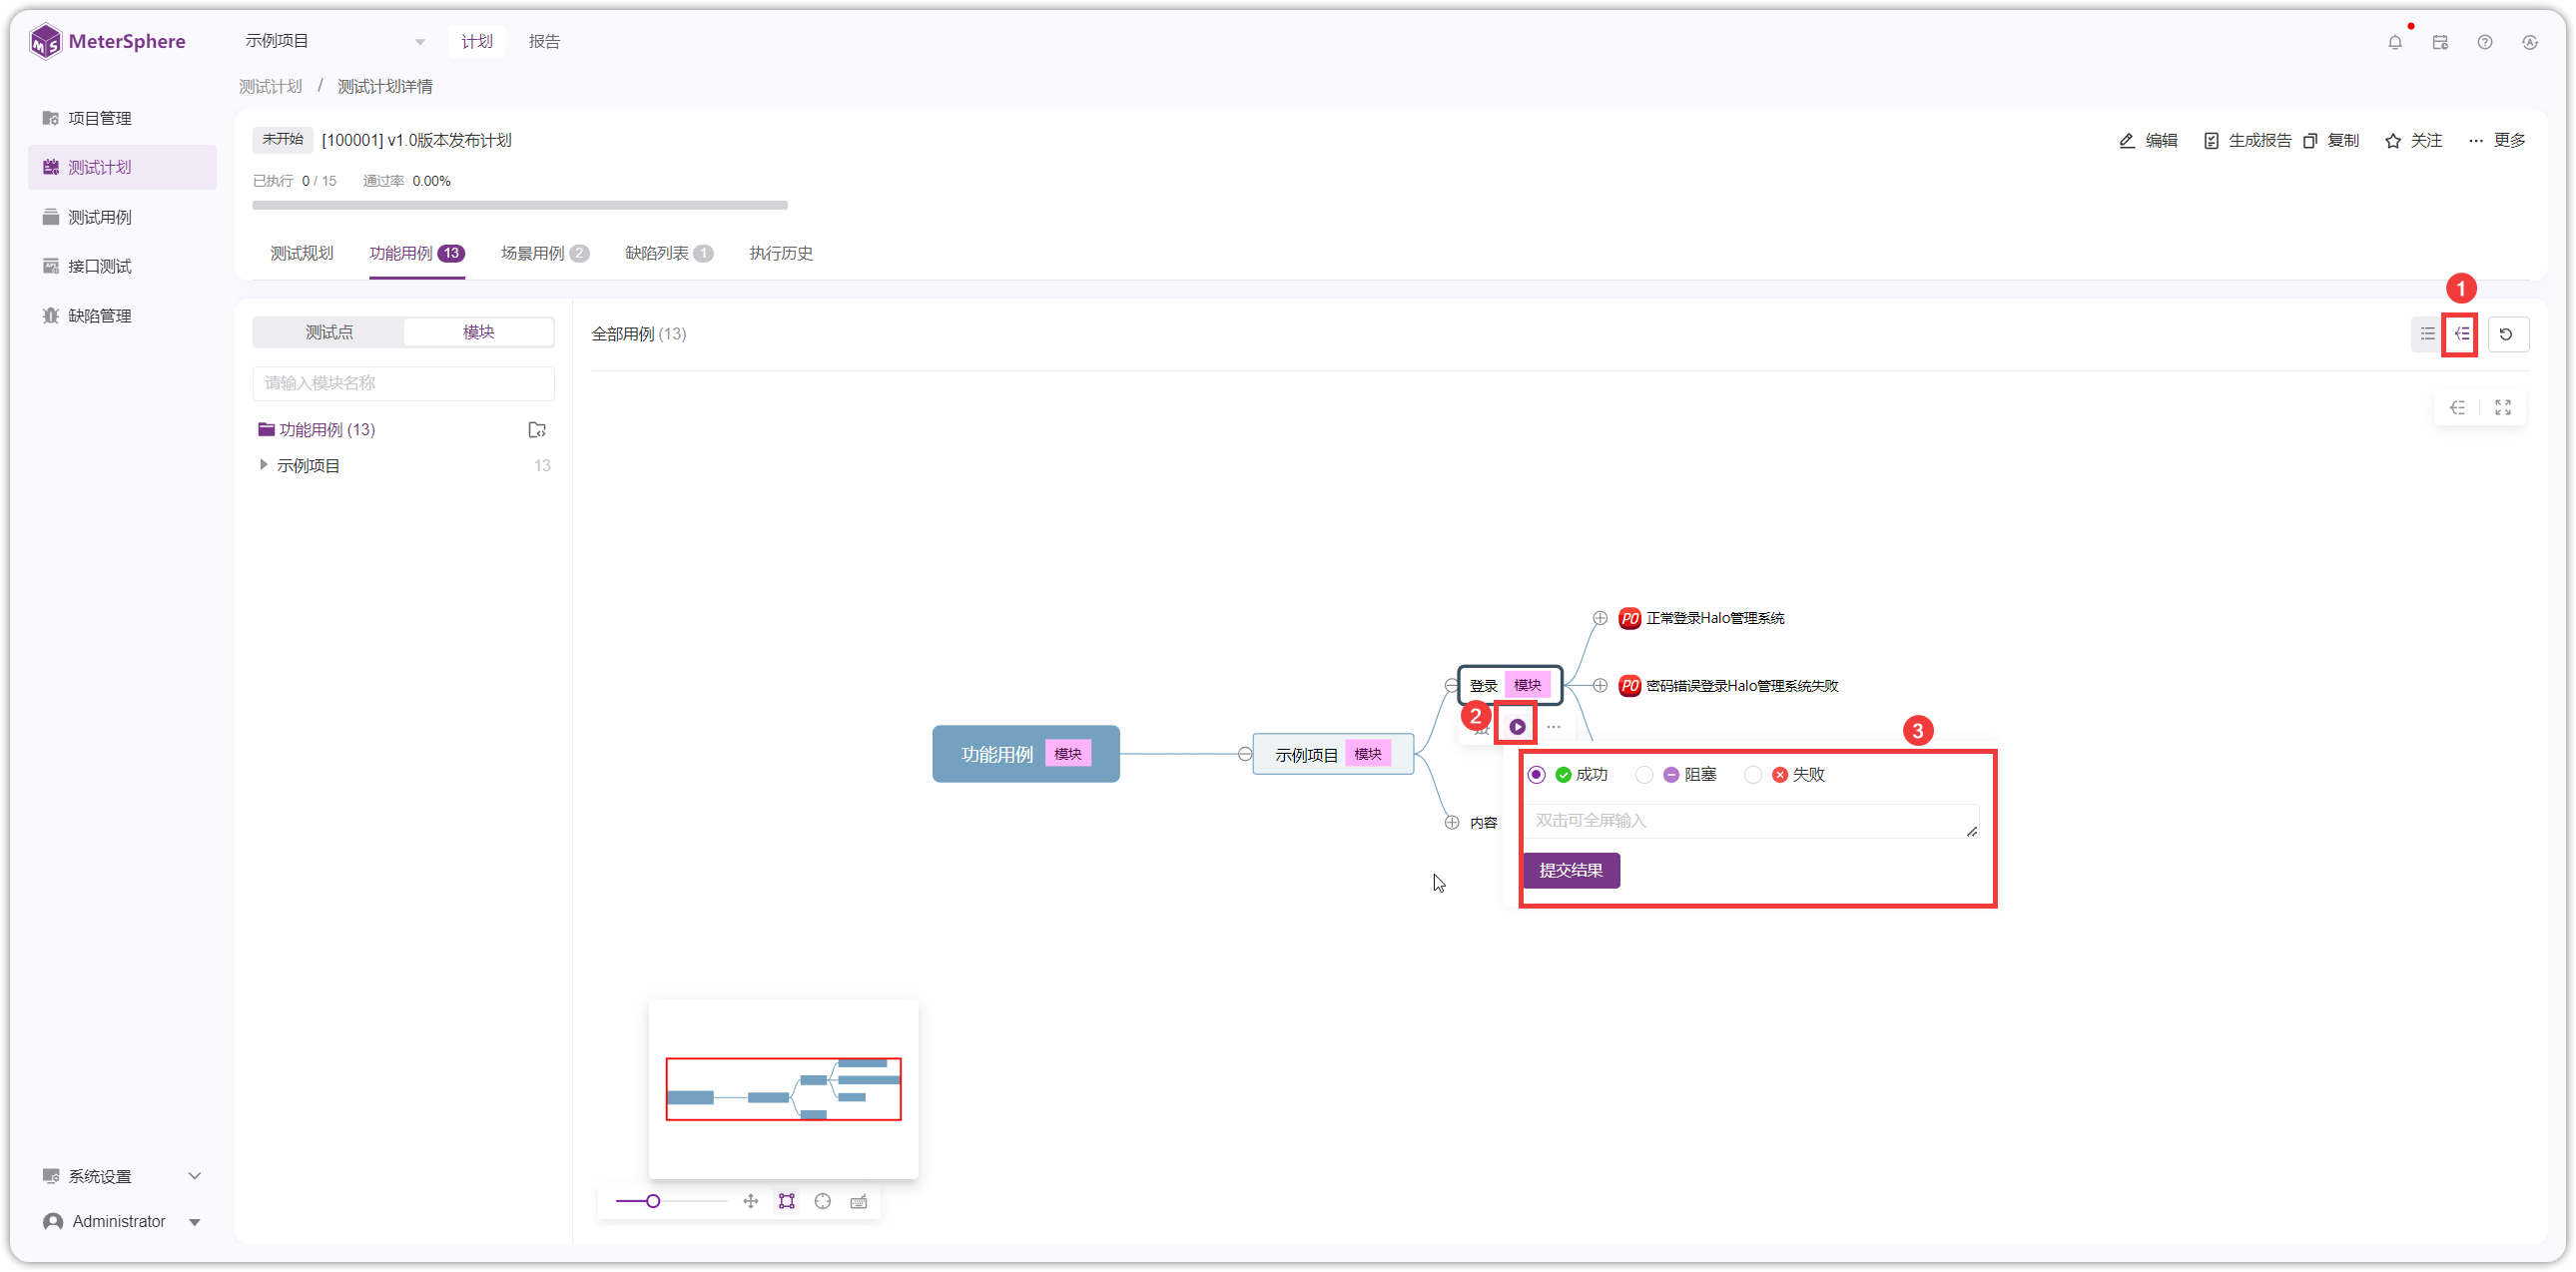The width and height of the screenshot is (2576, 1272).
Task: Collapse the 示例项目 mind map node
Action: tap(1245, 754)
